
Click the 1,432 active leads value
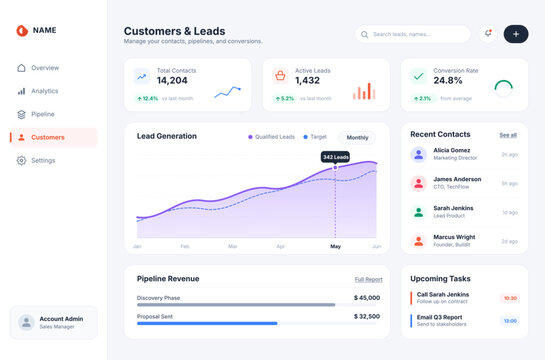307,81
